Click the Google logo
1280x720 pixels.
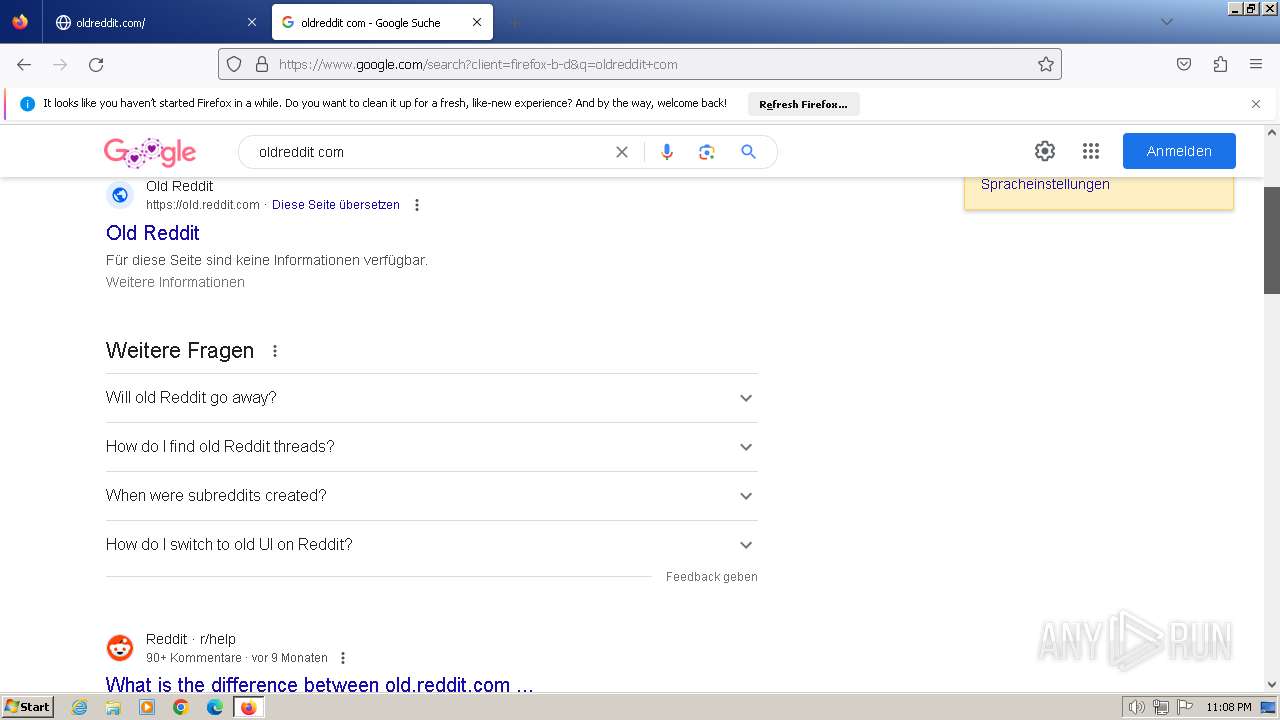click(x=150, y=152)
